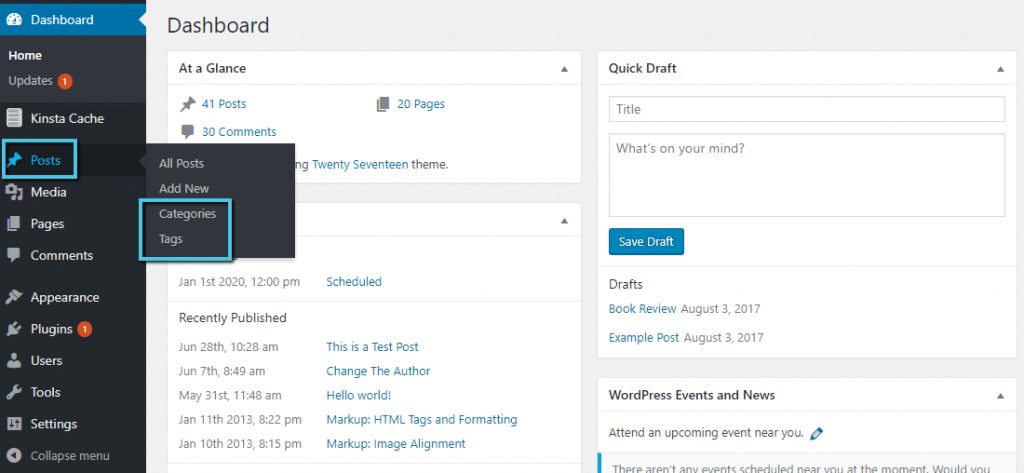Click the Pages icon in sidebar
Screen dimensions: 1024x473
(x=14, y=224)
